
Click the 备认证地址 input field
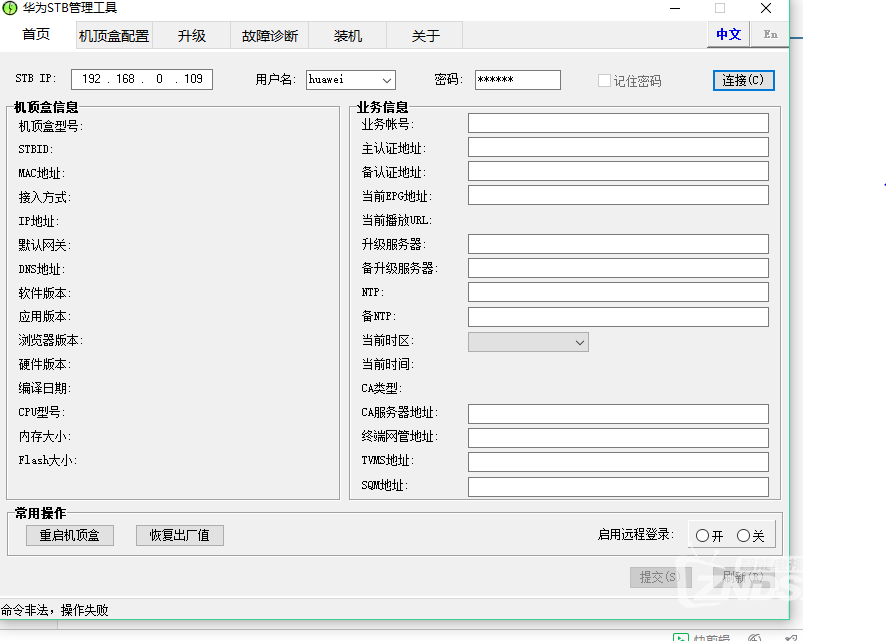point(618,171)
